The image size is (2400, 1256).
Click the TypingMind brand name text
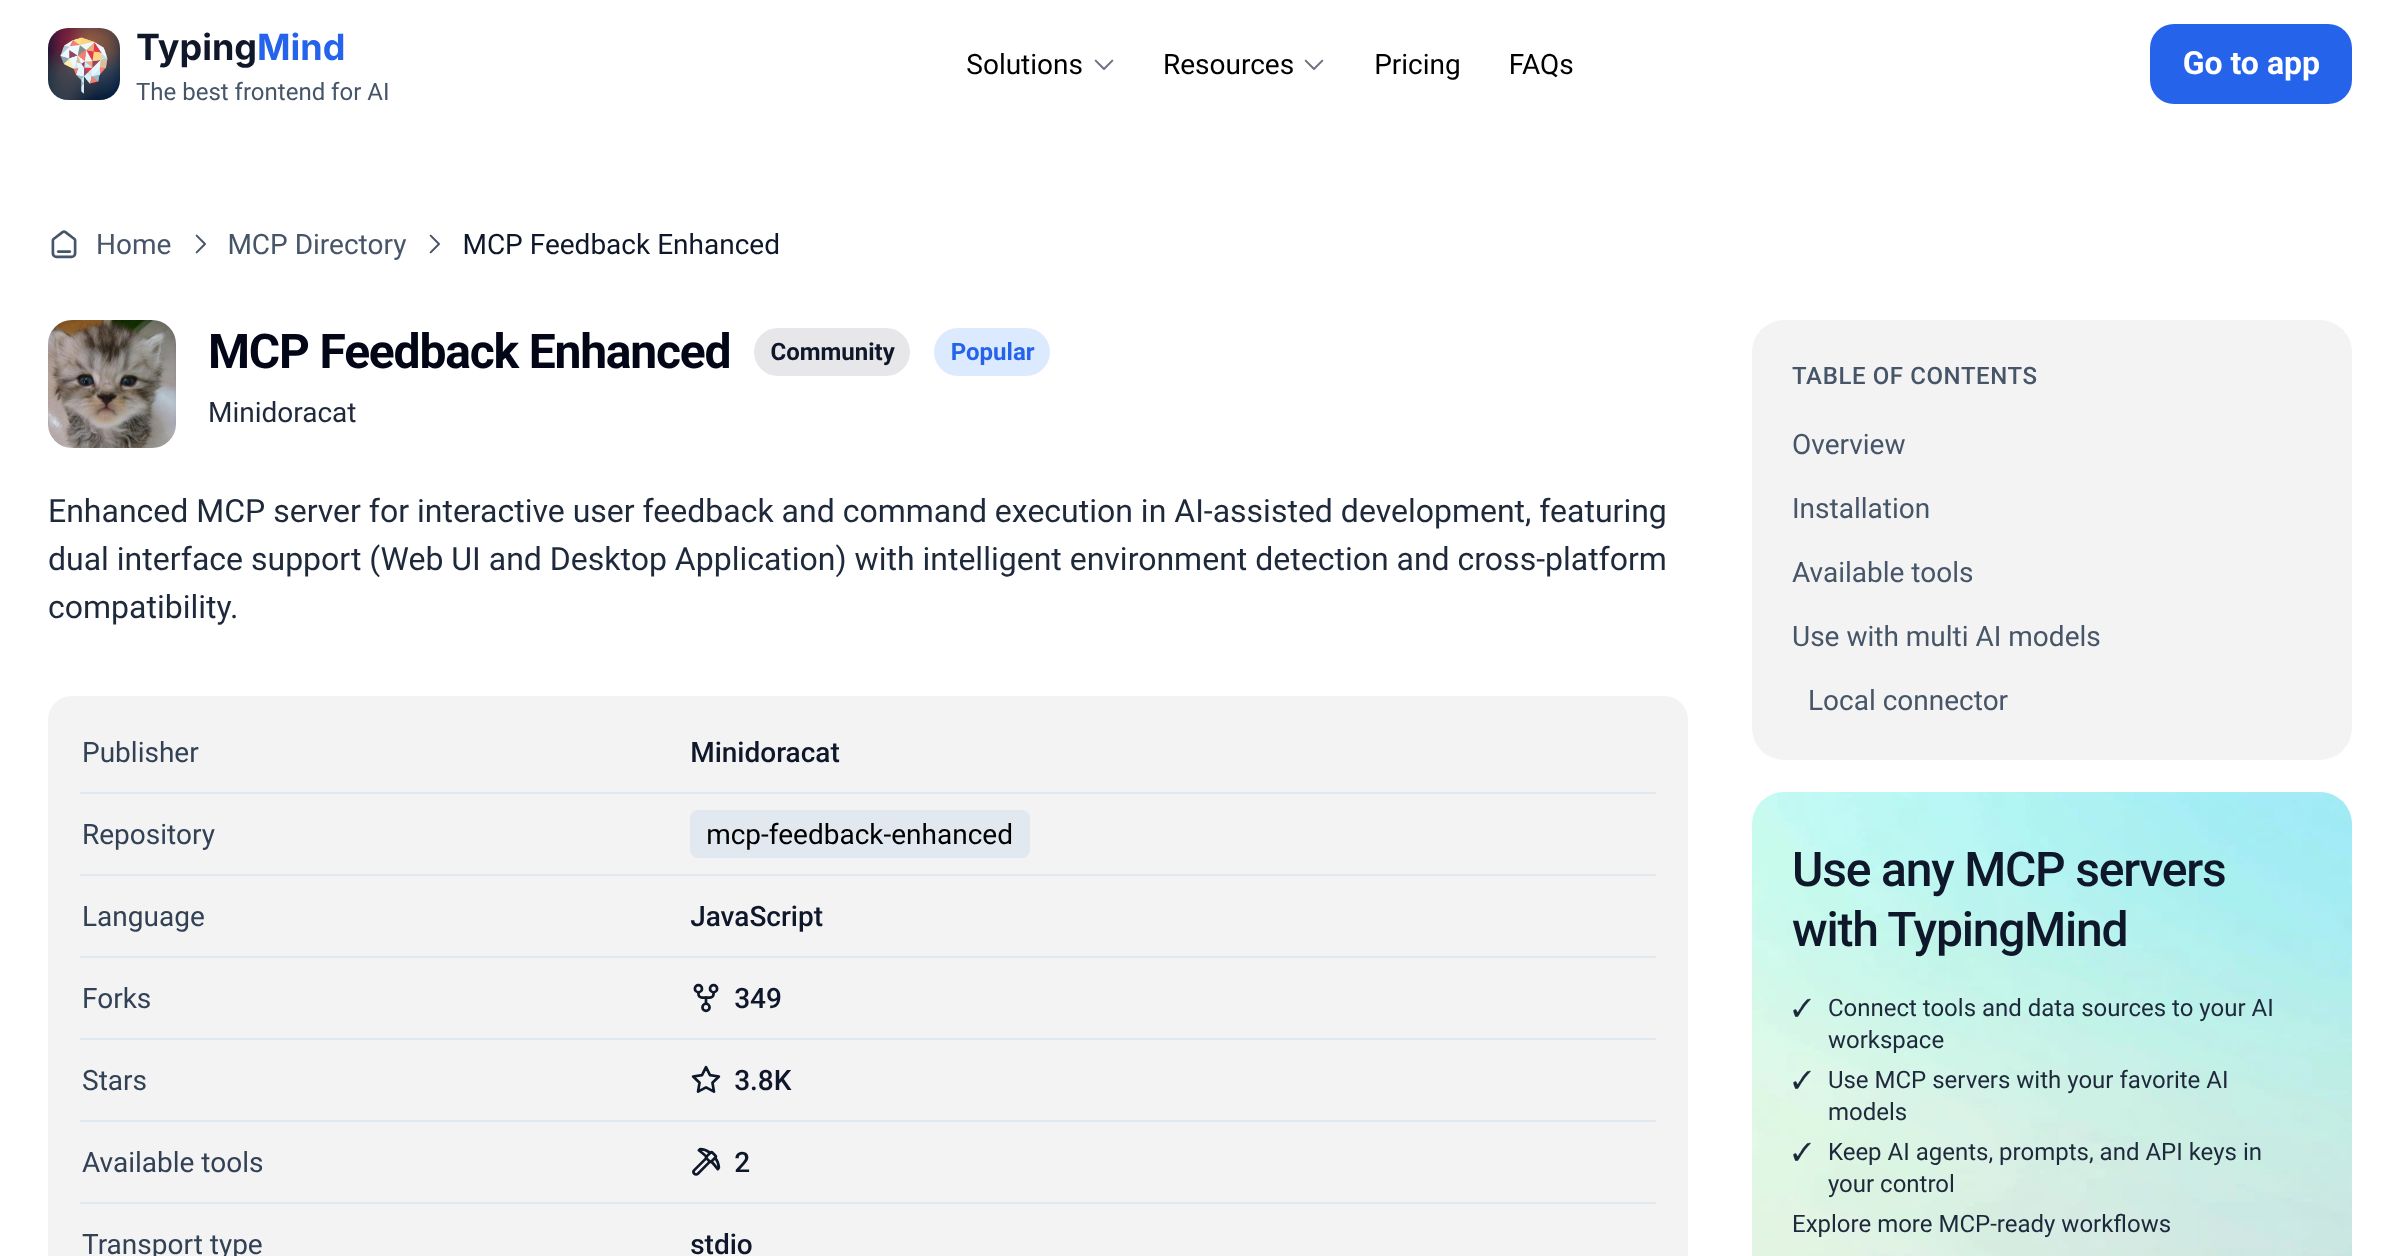[240, 47]
